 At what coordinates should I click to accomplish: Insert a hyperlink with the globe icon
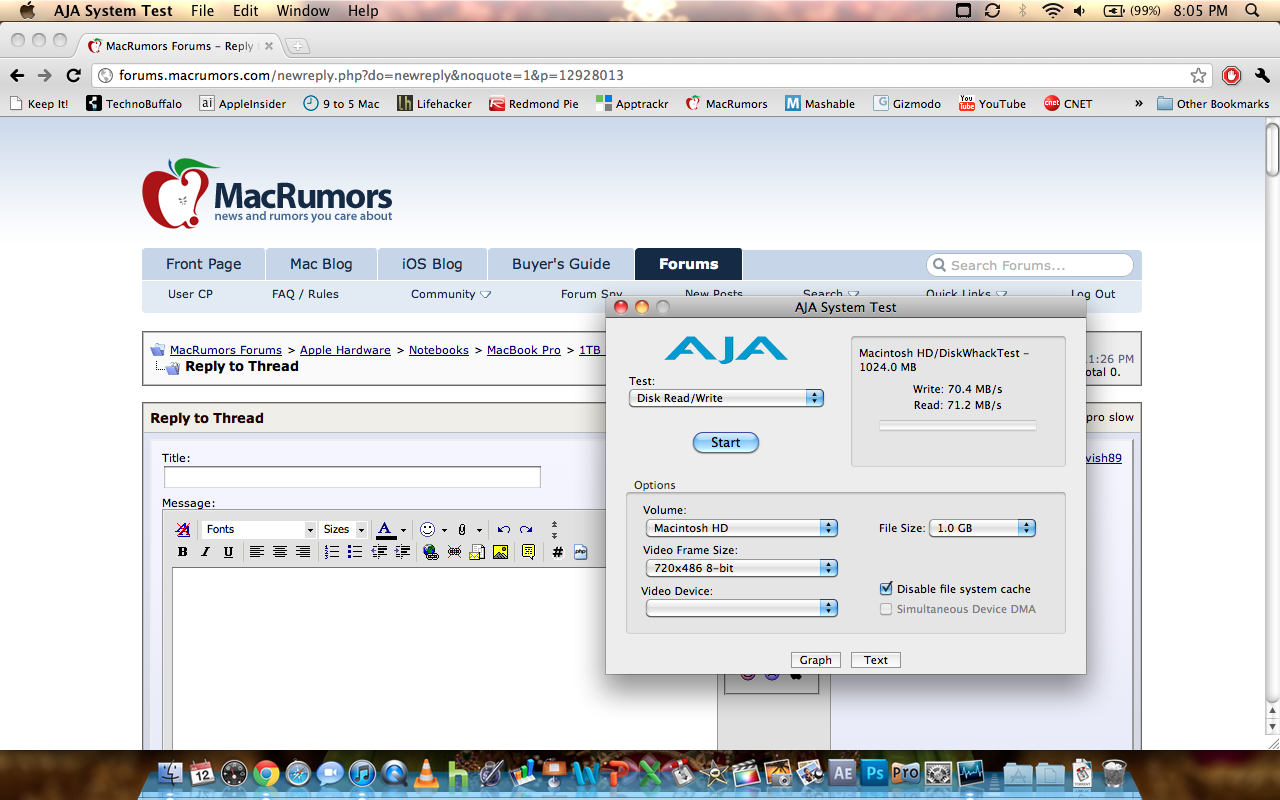[431, 552]
